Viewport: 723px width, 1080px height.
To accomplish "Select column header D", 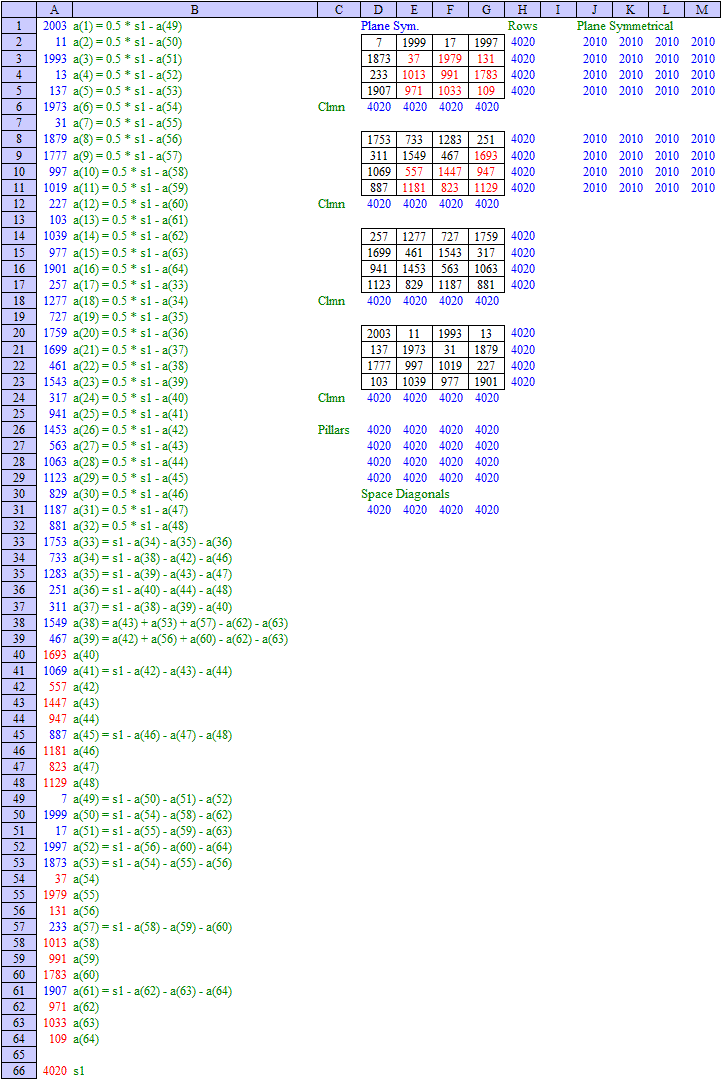I will 378,9.
